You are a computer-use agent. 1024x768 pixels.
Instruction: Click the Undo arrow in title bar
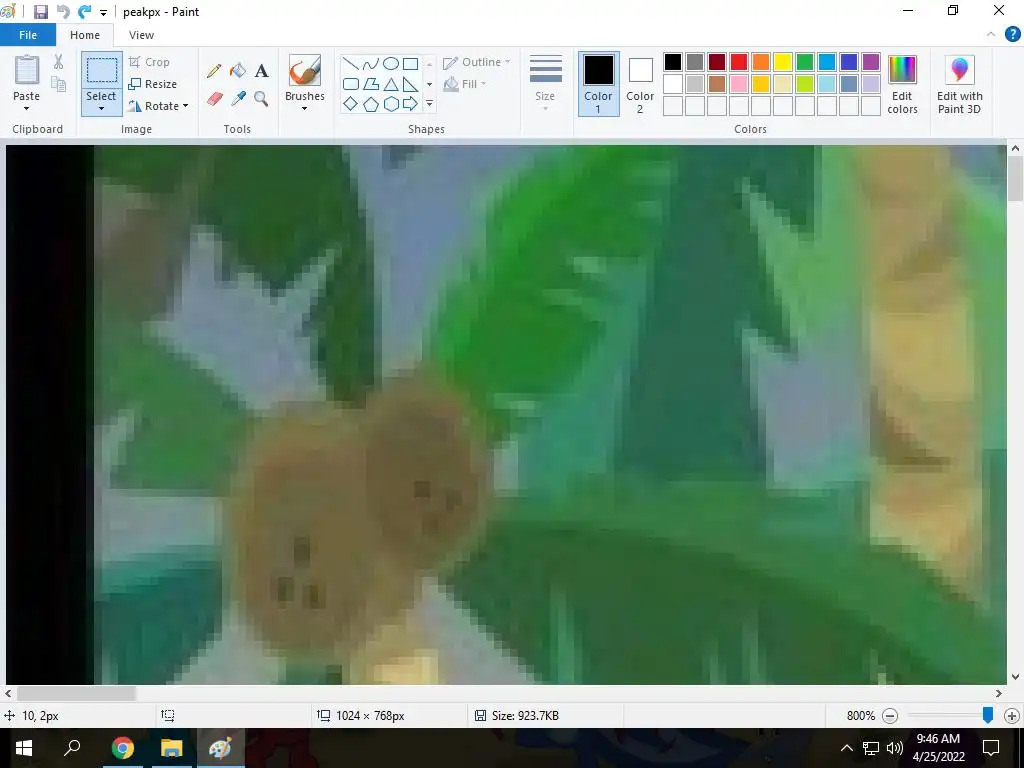pyautogui.click(x=63, y=12)
